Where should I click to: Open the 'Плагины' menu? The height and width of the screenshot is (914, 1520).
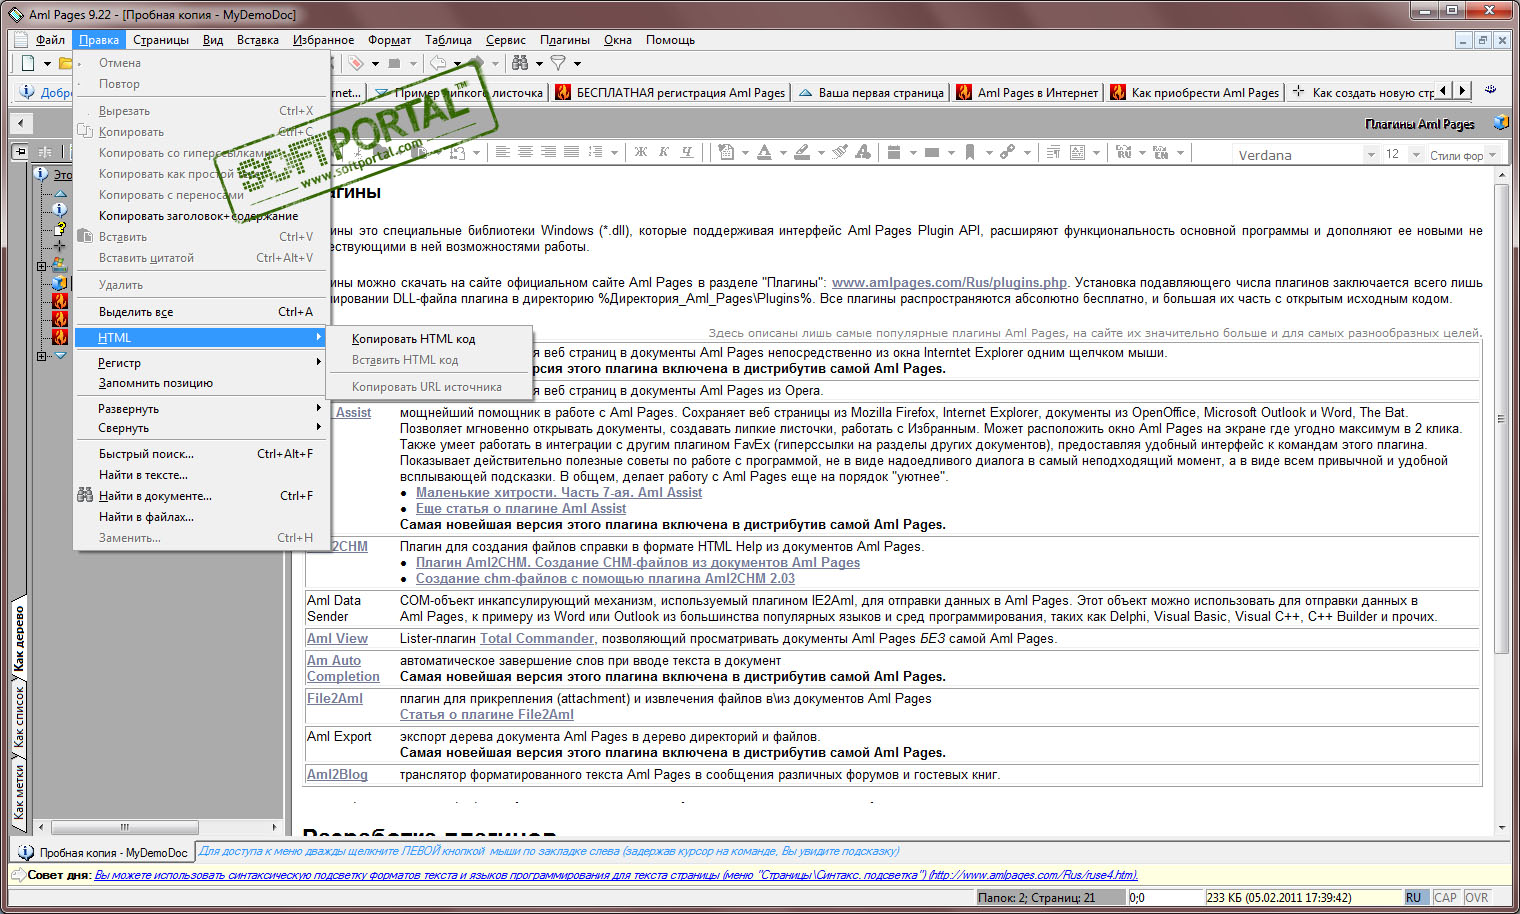pyautogui.click(x=565, y=40)
